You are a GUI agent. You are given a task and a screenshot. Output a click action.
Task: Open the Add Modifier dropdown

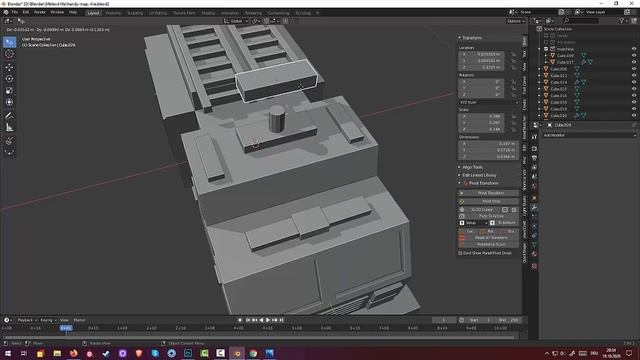[589, 135]
